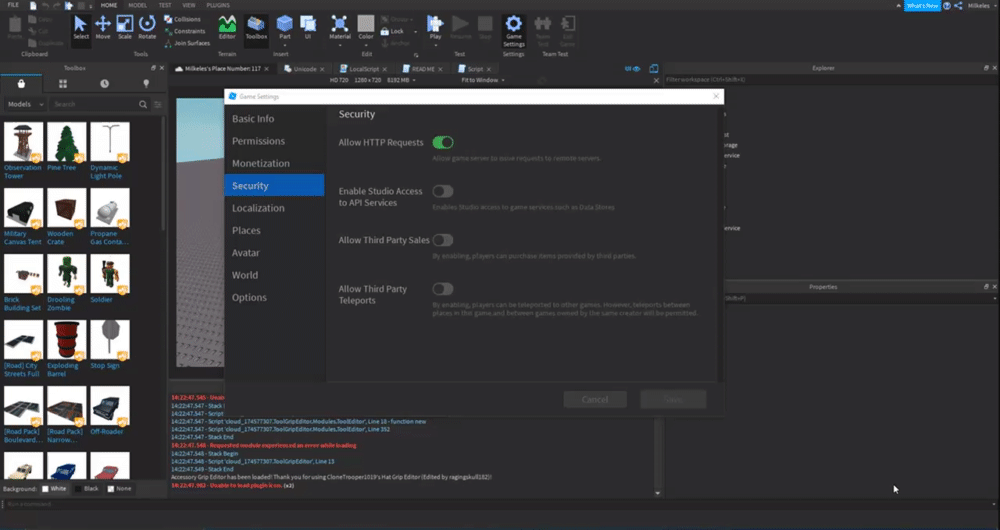This screenshot has height=530, width=1000.
Task: Toggle Constraints in the Tools group
Action: pos(185,31)
